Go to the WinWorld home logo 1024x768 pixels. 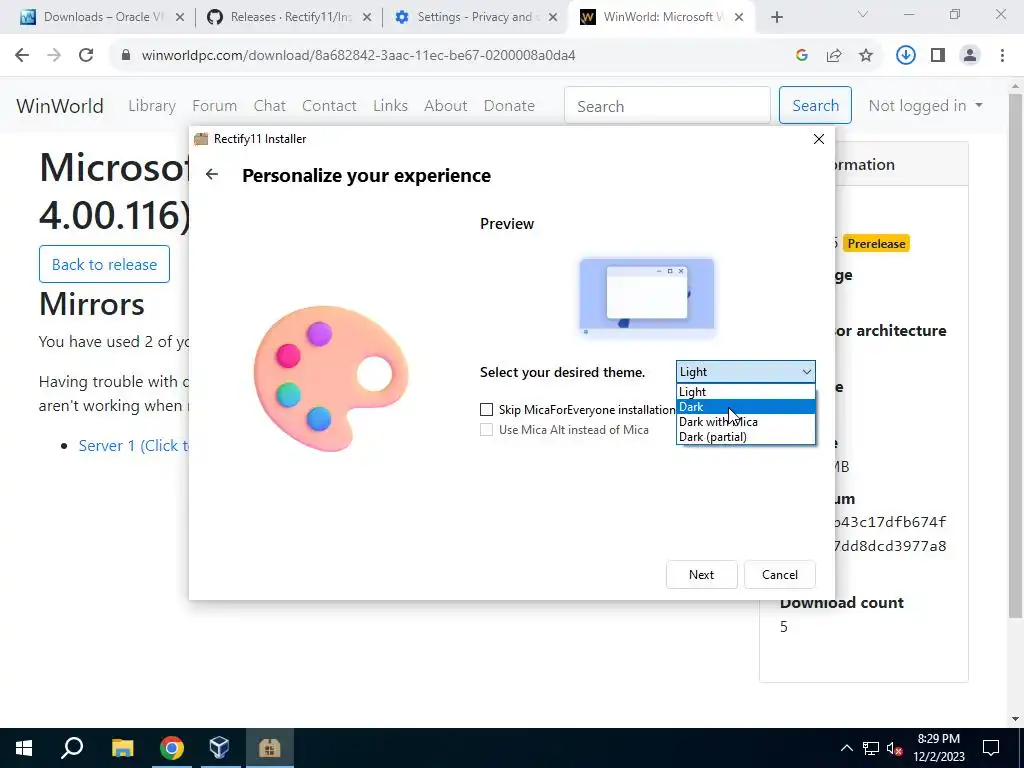(59, 106)
